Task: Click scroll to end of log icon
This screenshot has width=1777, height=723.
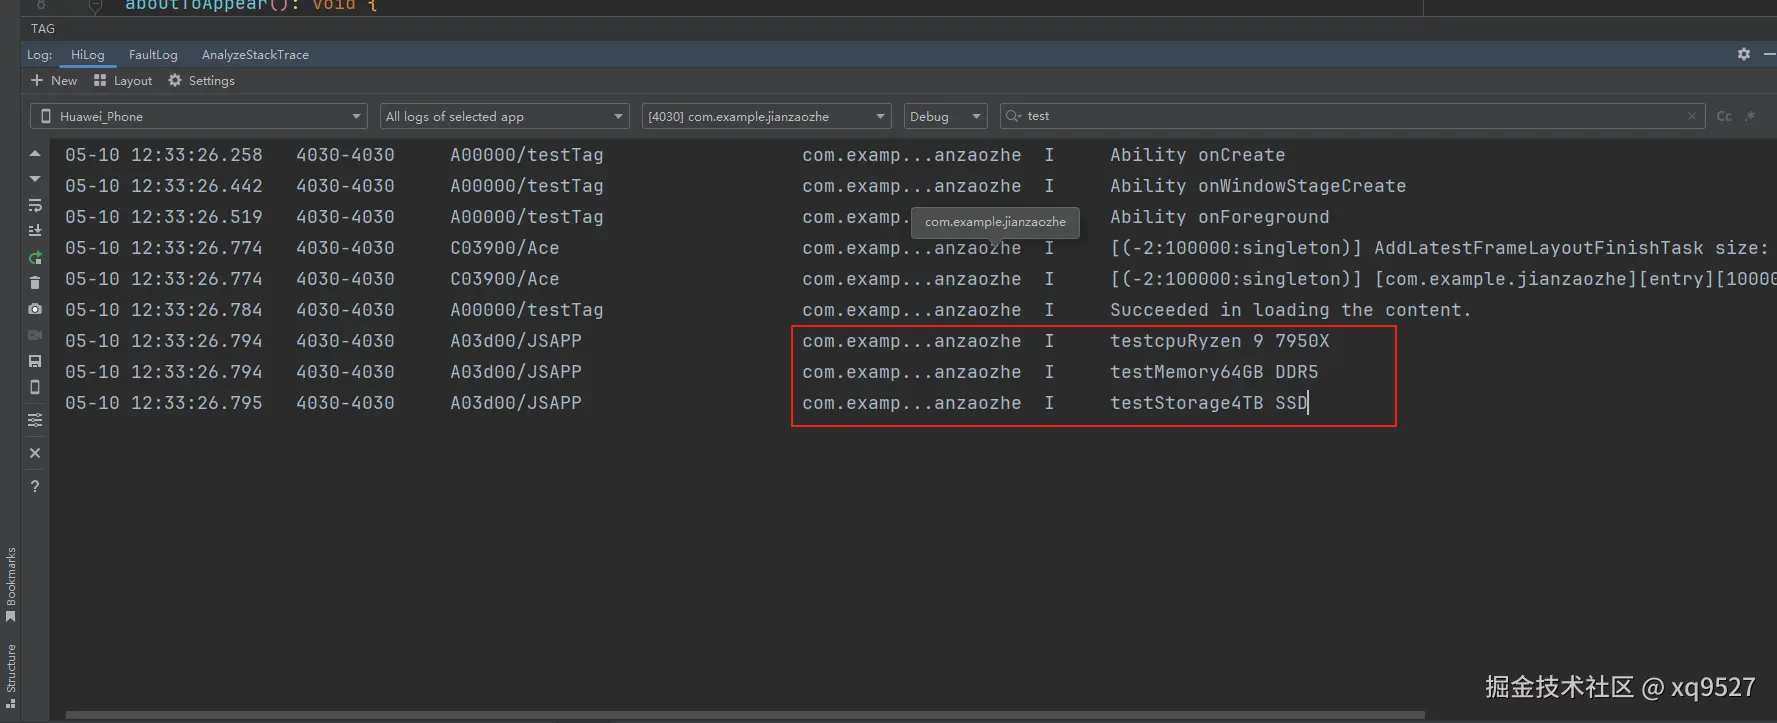Action: [35, 230]
